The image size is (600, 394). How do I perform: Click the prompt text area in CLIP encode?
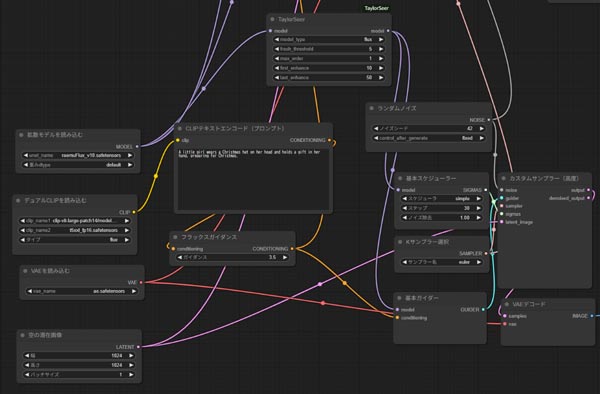[x=253, y=179]
